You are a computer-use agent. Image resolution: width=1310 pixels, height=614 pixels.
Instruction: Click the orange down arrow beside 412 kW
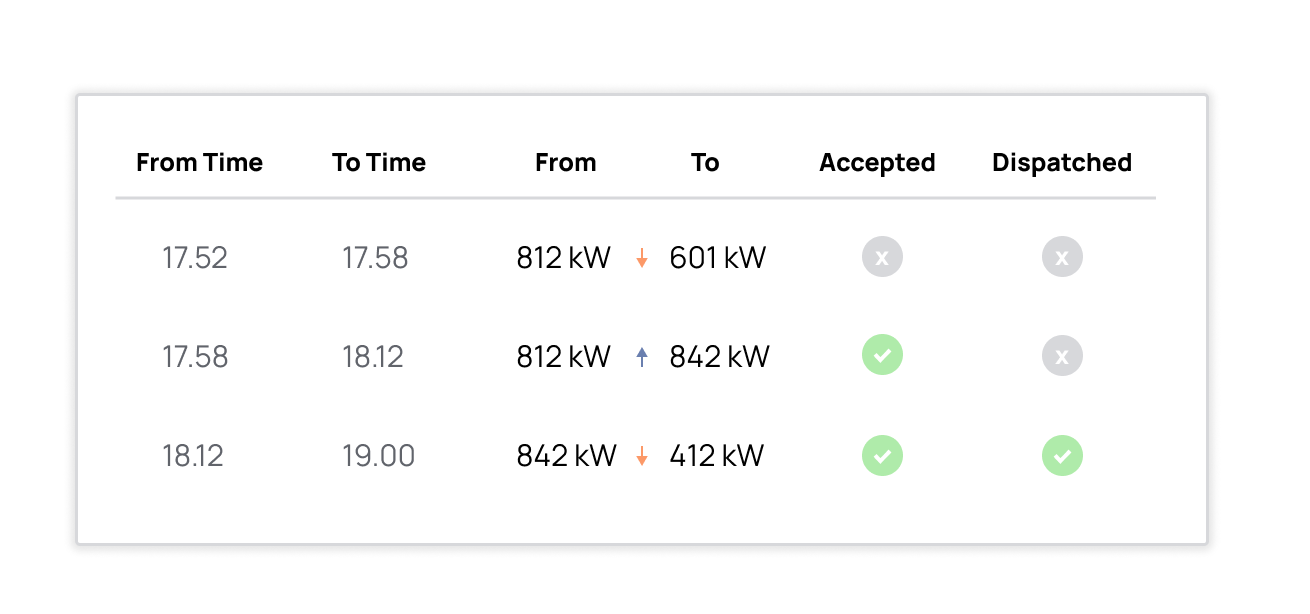[x=642, y=457]
